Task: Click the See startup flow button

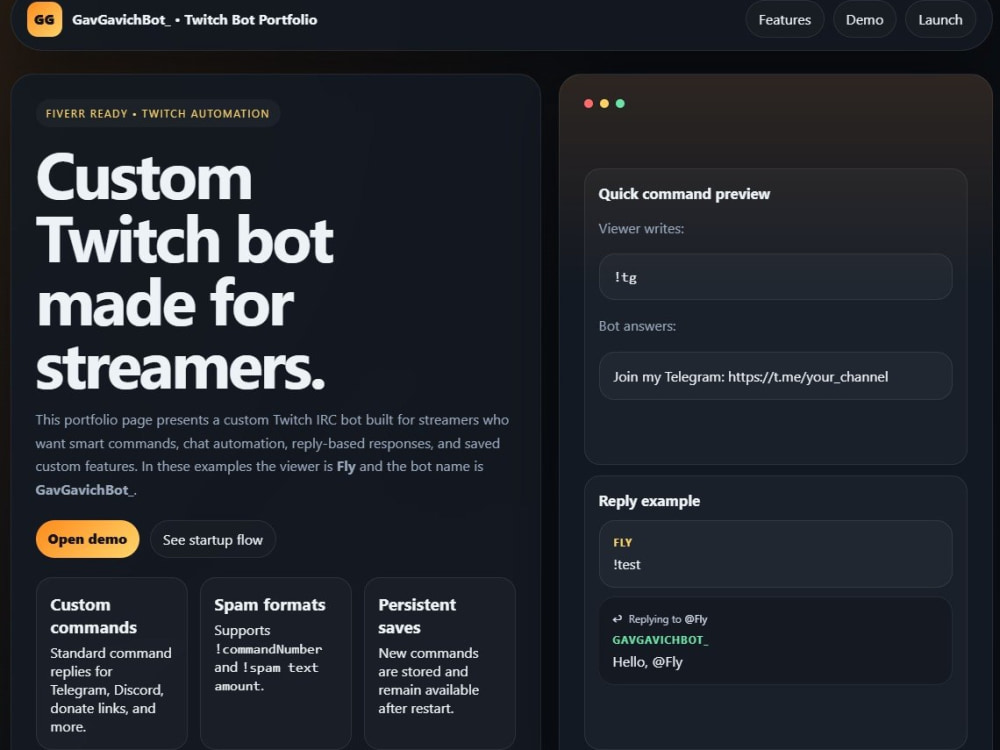Action: (x=212, y=540)
